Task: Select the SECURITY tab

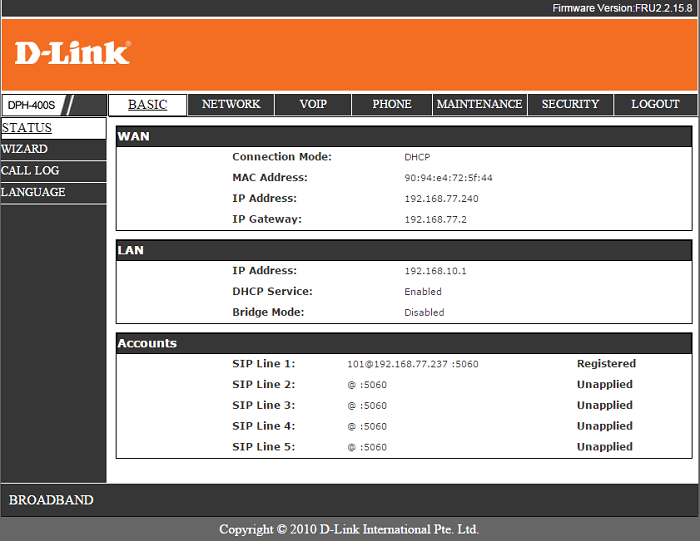Action: coord(570,104)
